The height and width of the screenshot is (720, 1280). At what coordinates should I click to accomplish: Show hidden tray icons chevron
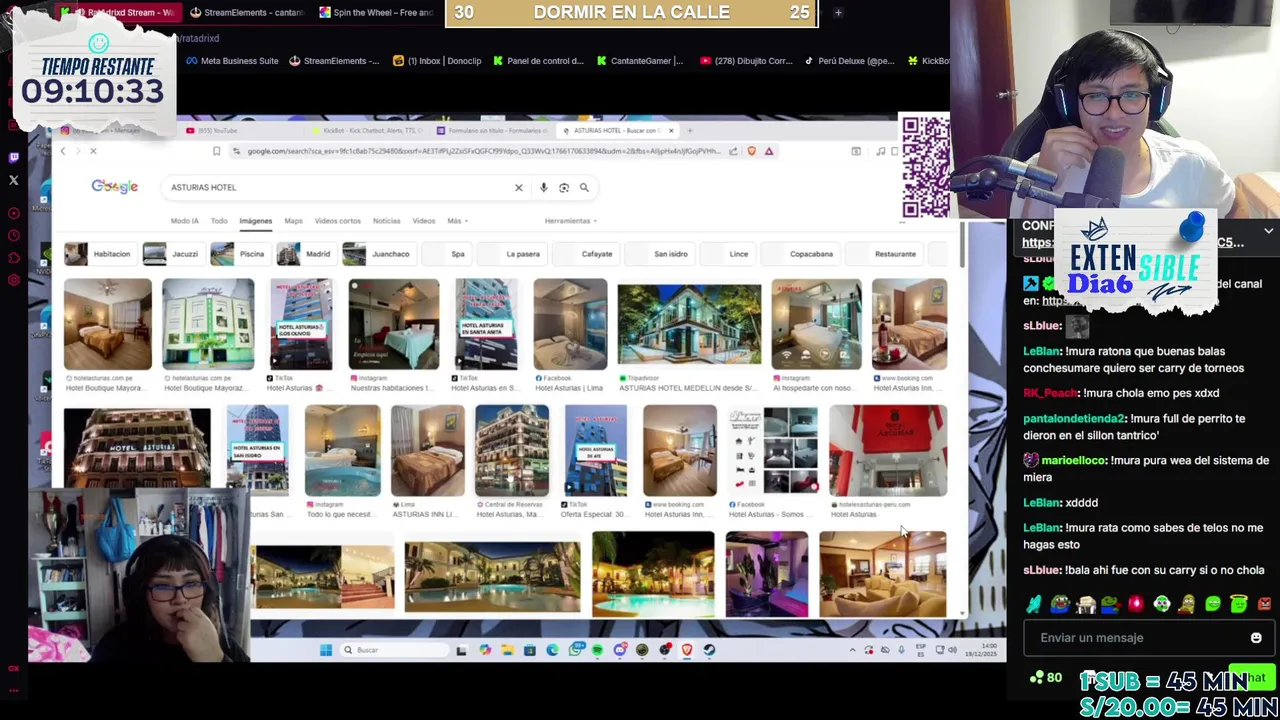[x=853, y=650]
